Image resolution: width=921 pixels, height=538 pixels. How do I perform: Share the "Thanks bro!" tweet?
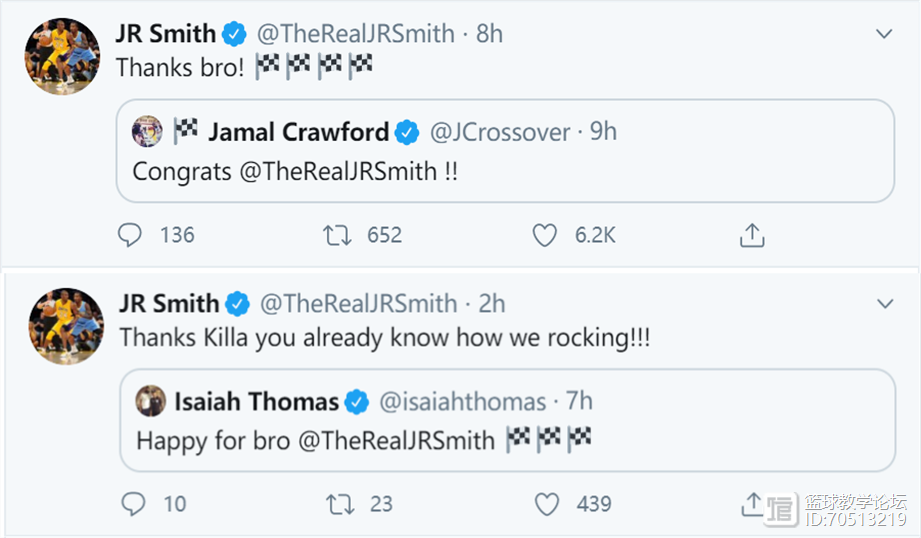click(x=752, y=235)
